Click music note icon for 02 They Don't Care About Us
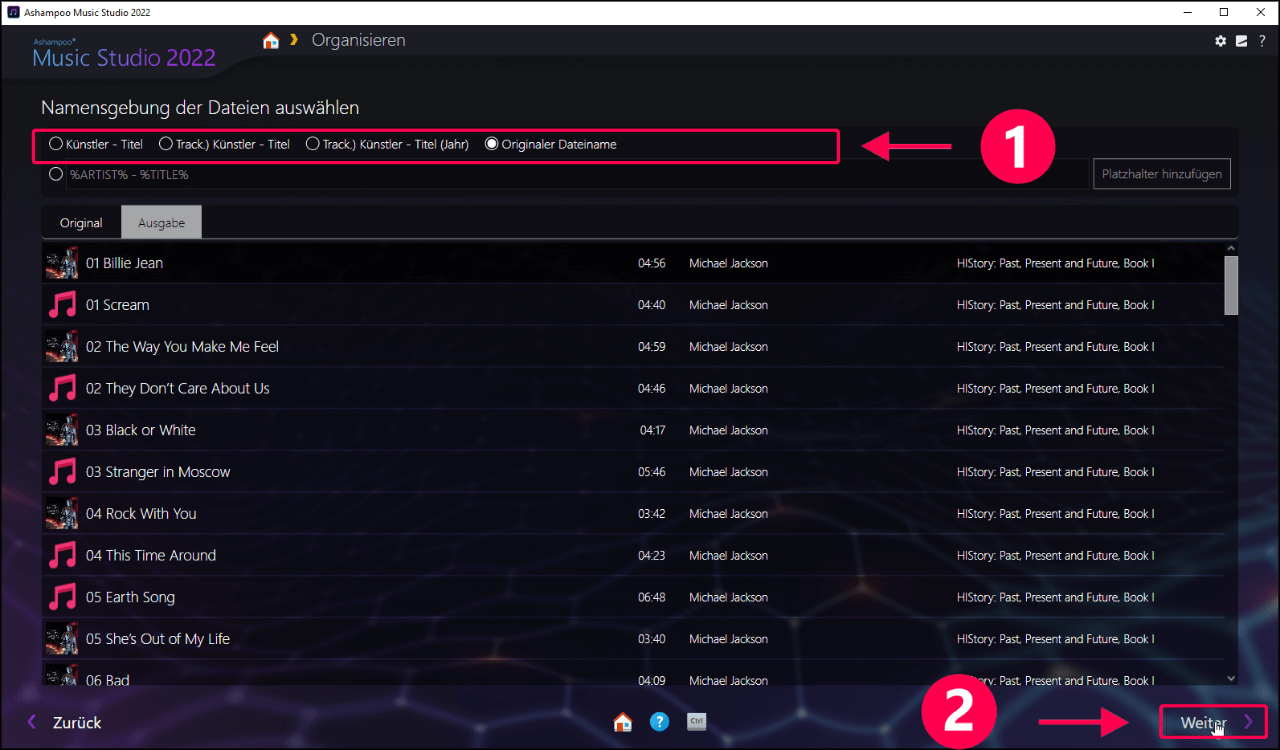Viewport: 1280px width, 750px height. click(62, 388)
